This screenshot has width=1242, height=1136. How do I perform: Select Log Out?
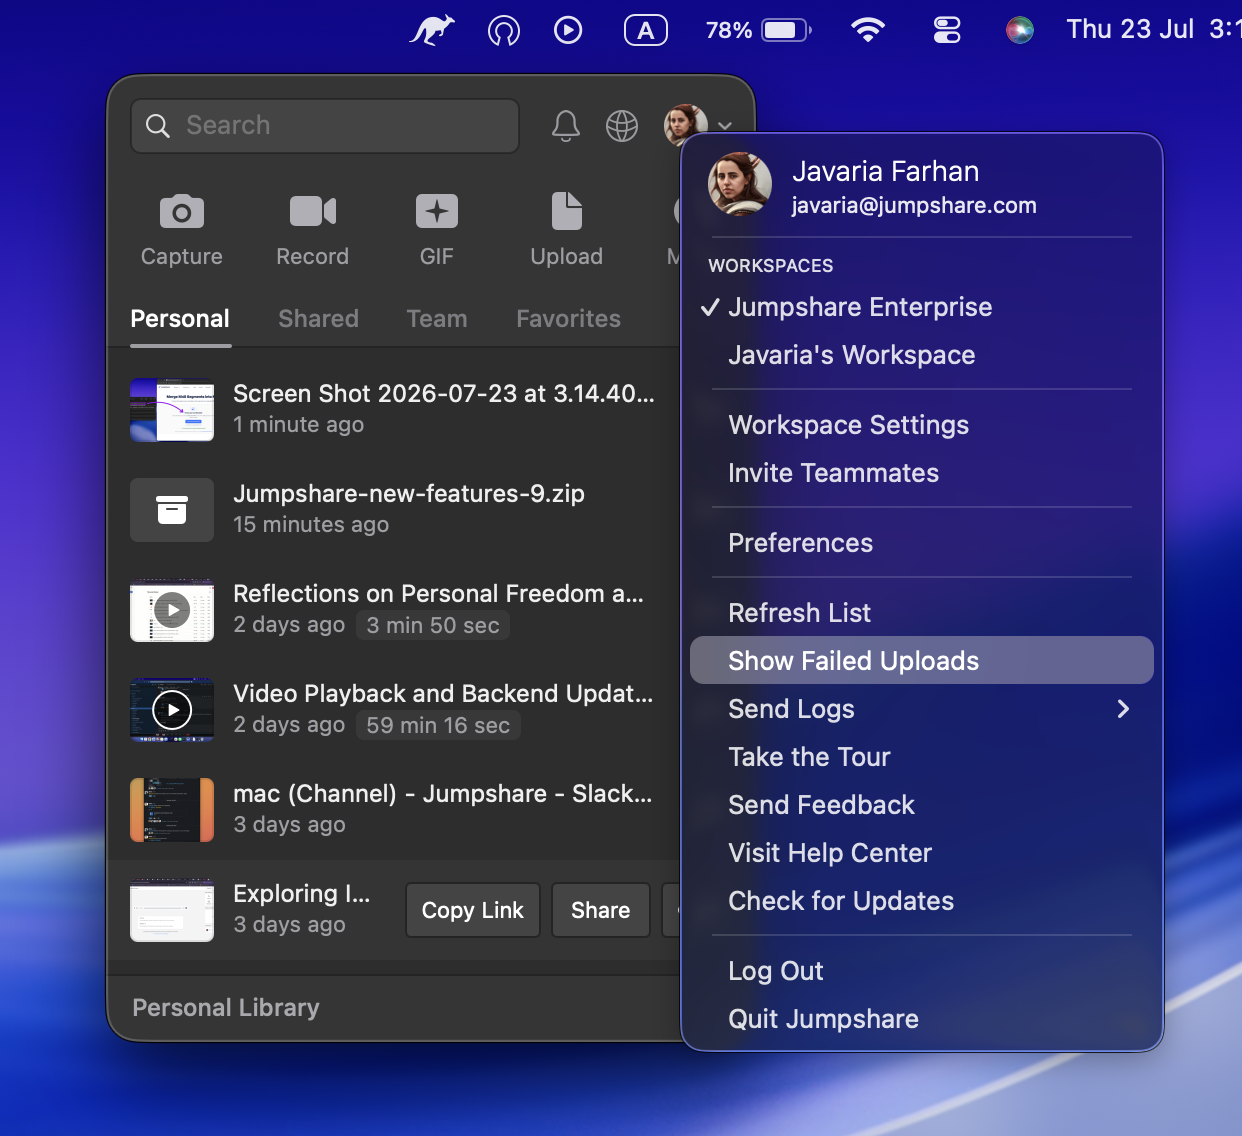[x=922, y=971]
